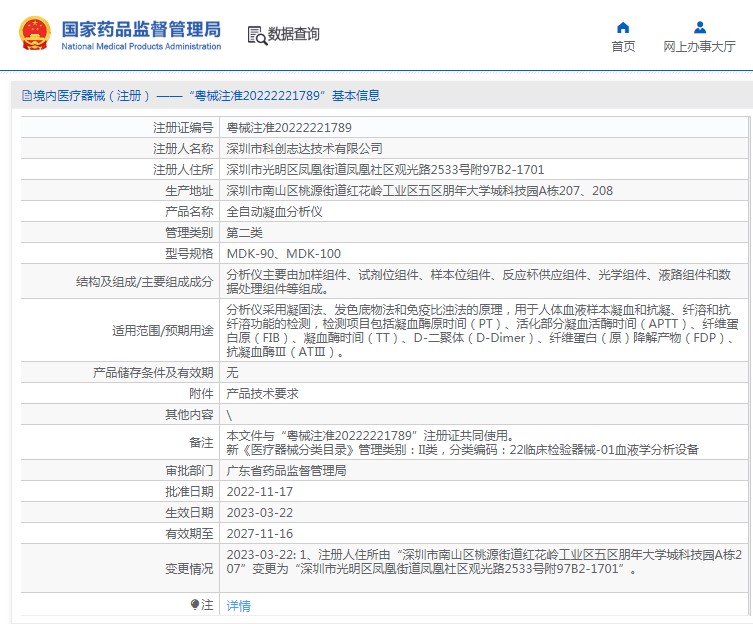
Task: Click the national emblem logo
Action: [x=33, y=33]
